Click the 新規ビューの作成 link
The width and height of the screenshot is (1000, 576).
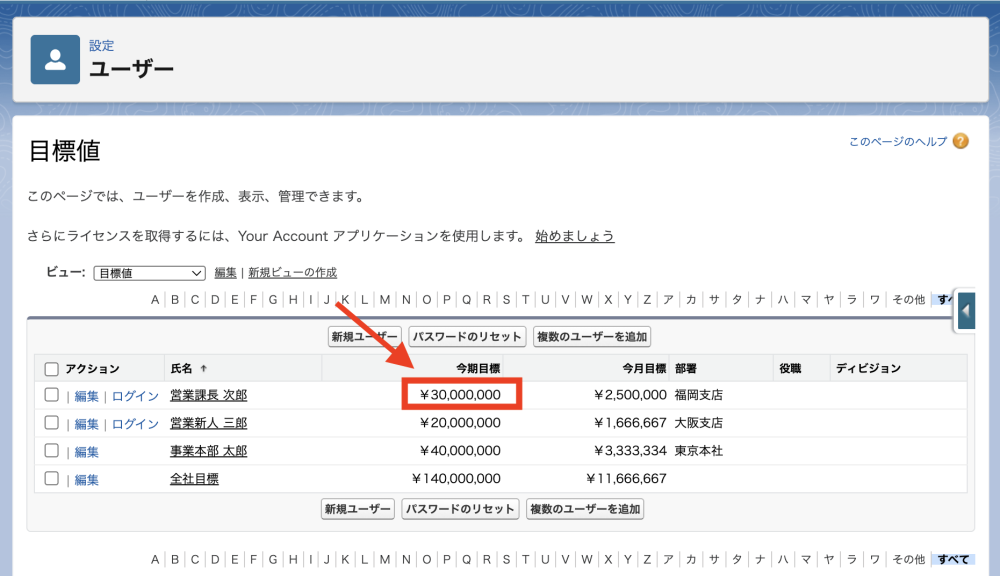294,272
